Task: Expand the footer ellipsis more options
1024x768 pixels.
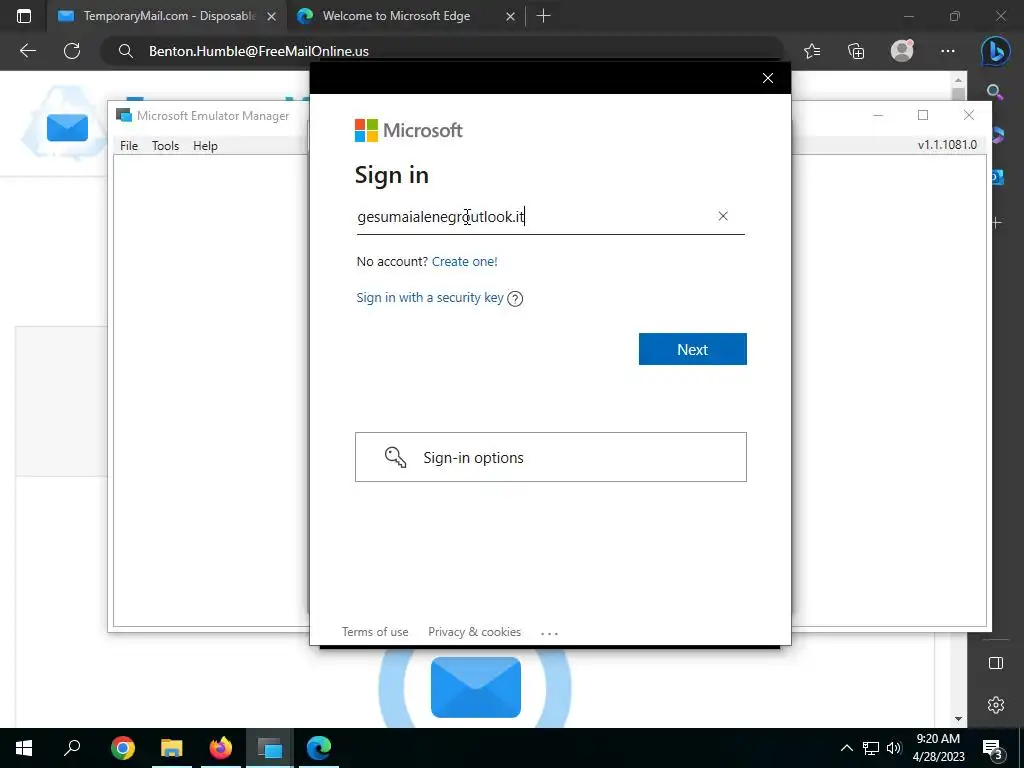Action: click(x=549, y=633)
